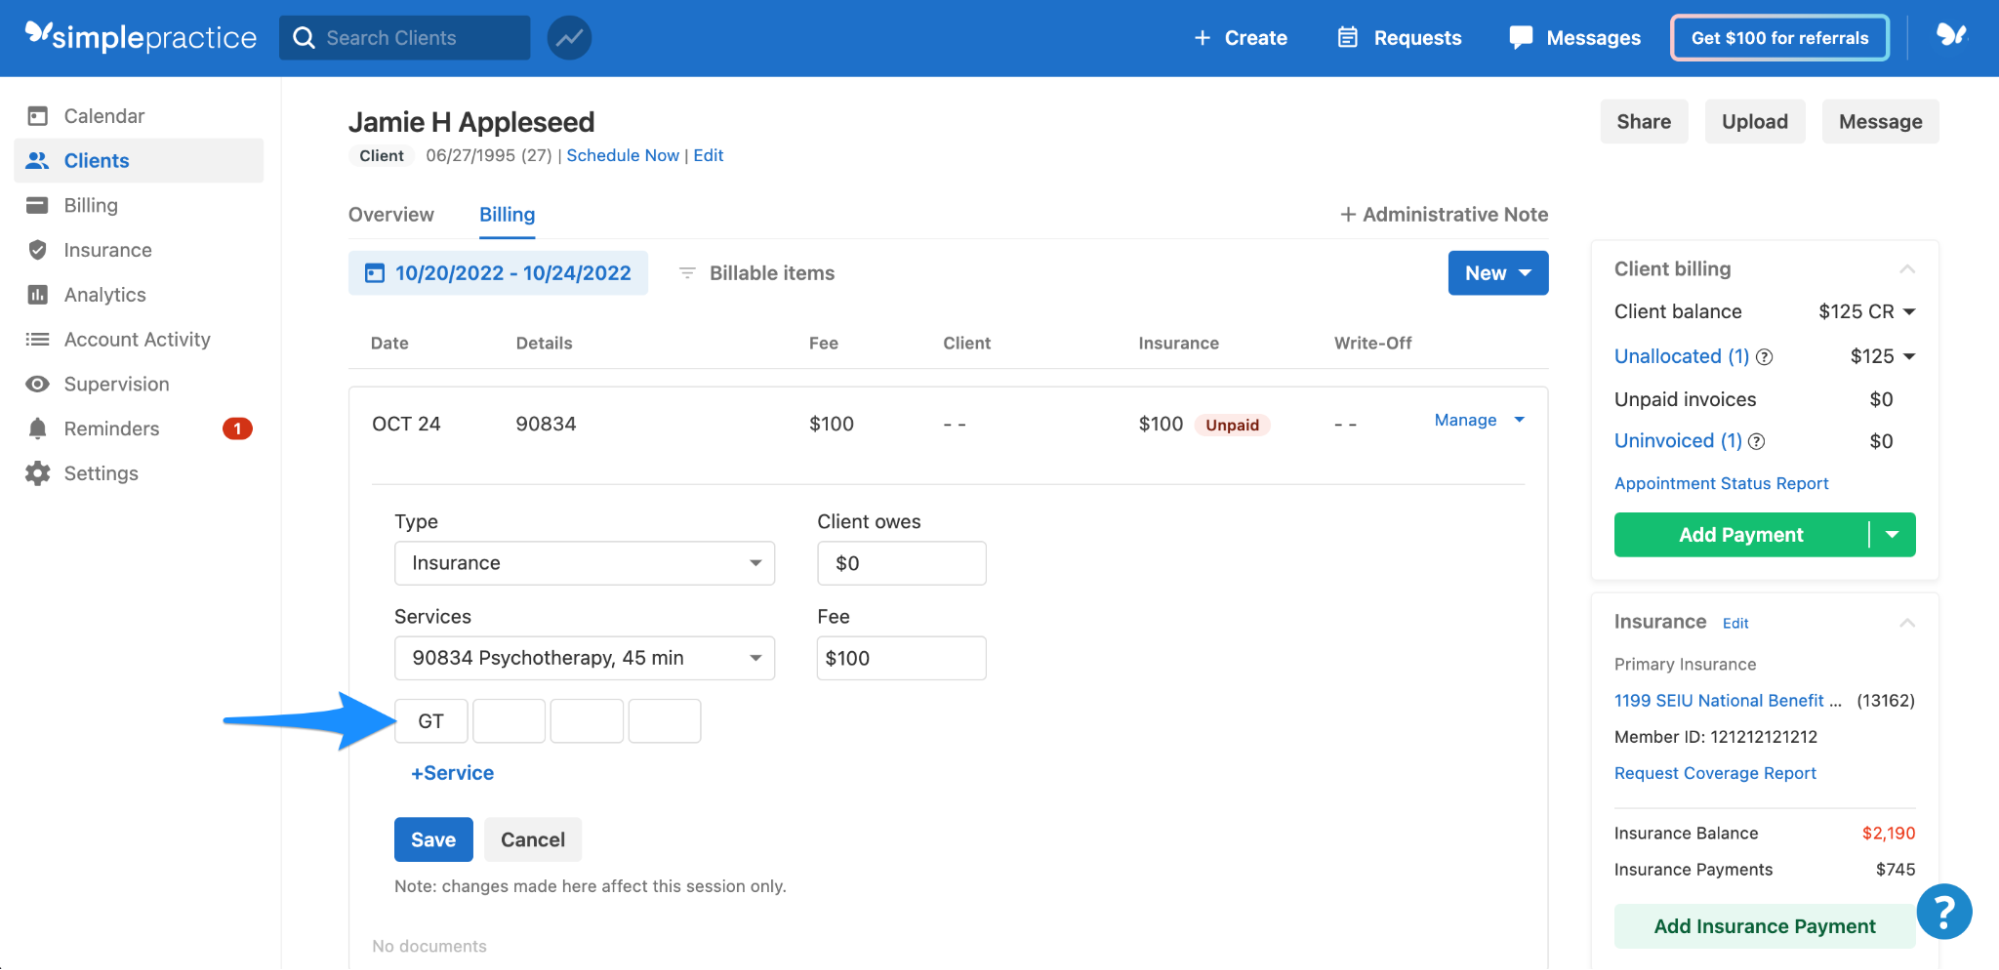Open the analytics trend icon beside search
The width and height of the screenshot is (1999, 970).
(569, 38)
